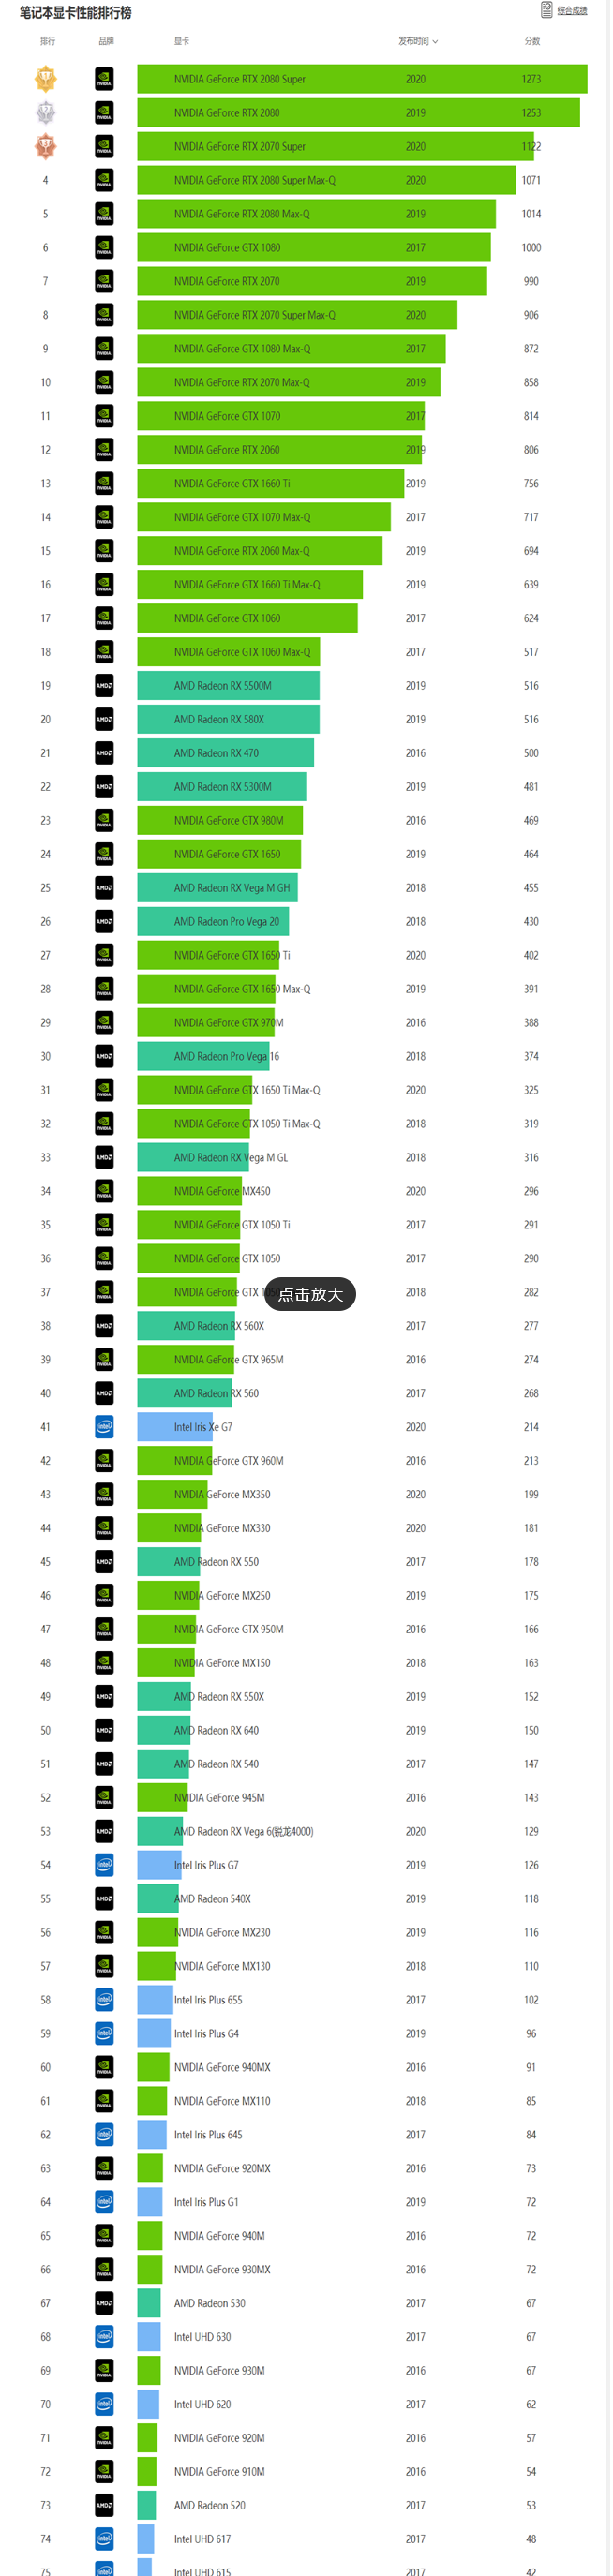Click the bronze third-place medal icon
This screenshot has width=613, height=2576.
[x=46, y=147]
